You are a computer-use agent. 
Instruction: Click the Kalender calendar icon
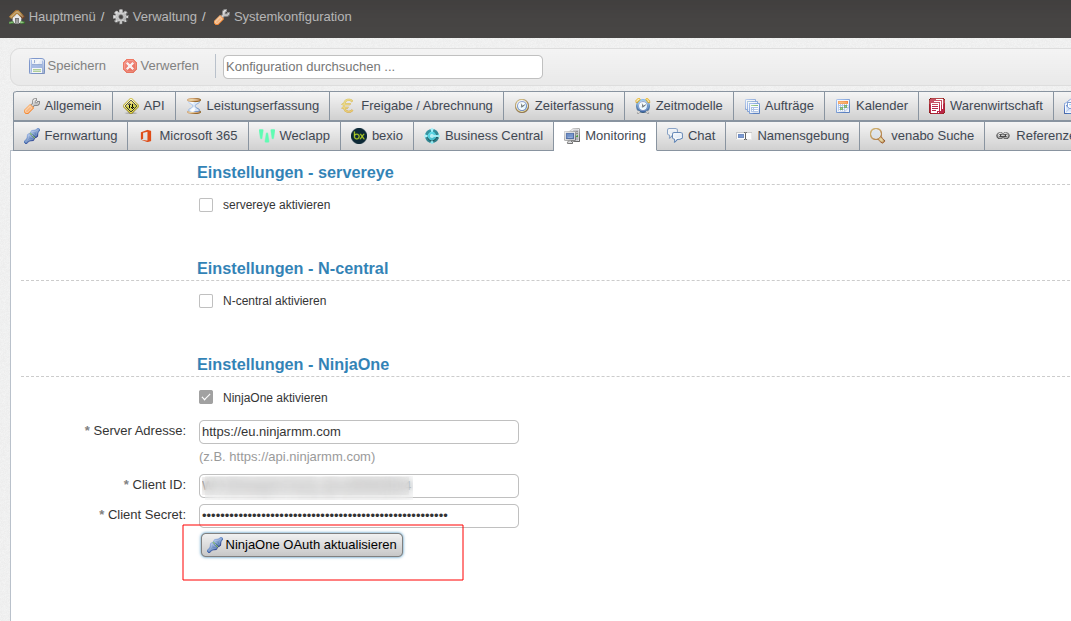coord(844,106)
